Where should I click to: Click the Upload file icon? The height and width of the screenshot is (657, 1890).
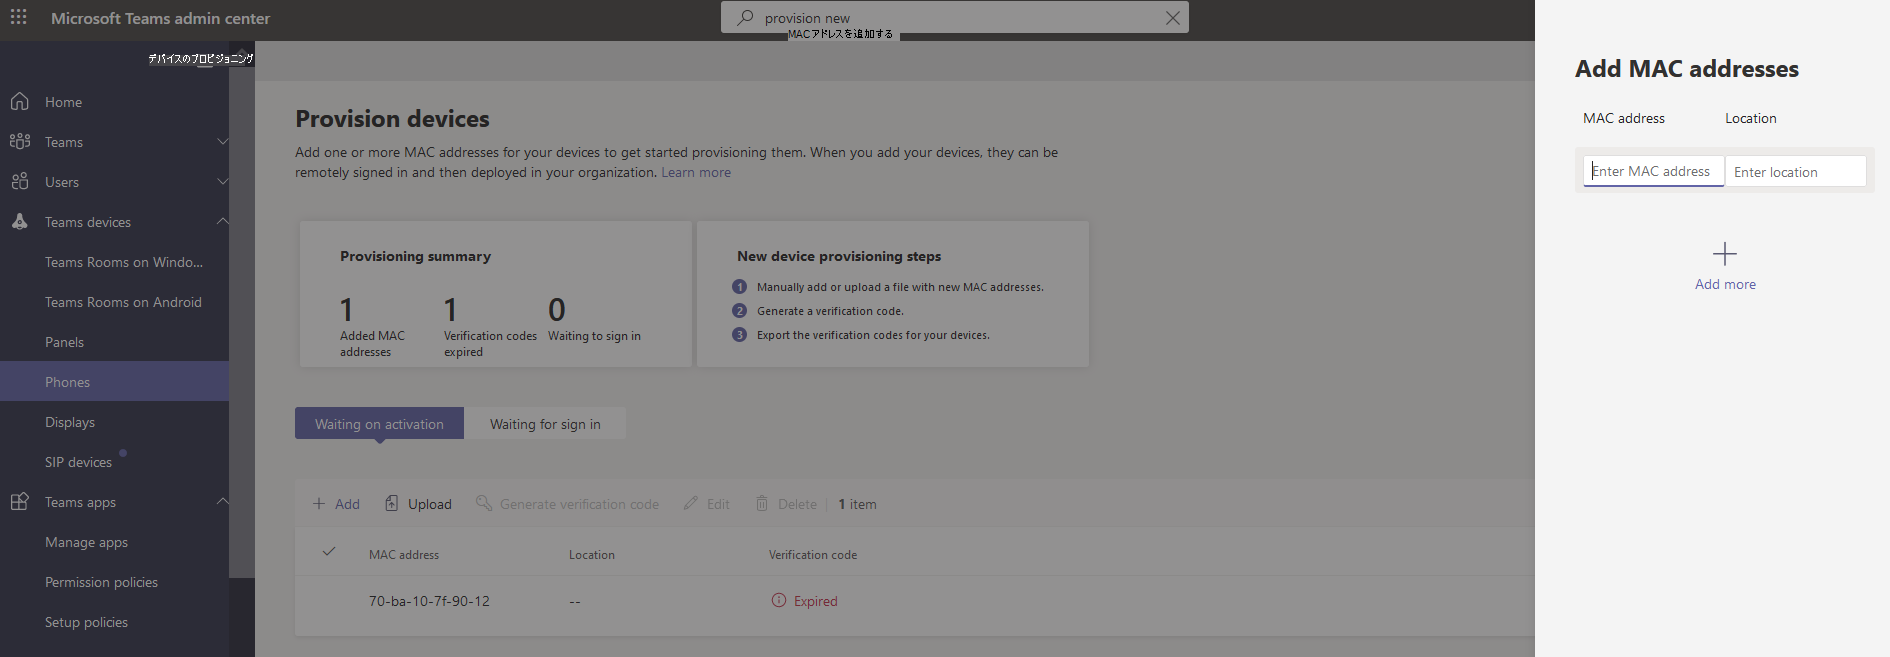coord(392,503)
